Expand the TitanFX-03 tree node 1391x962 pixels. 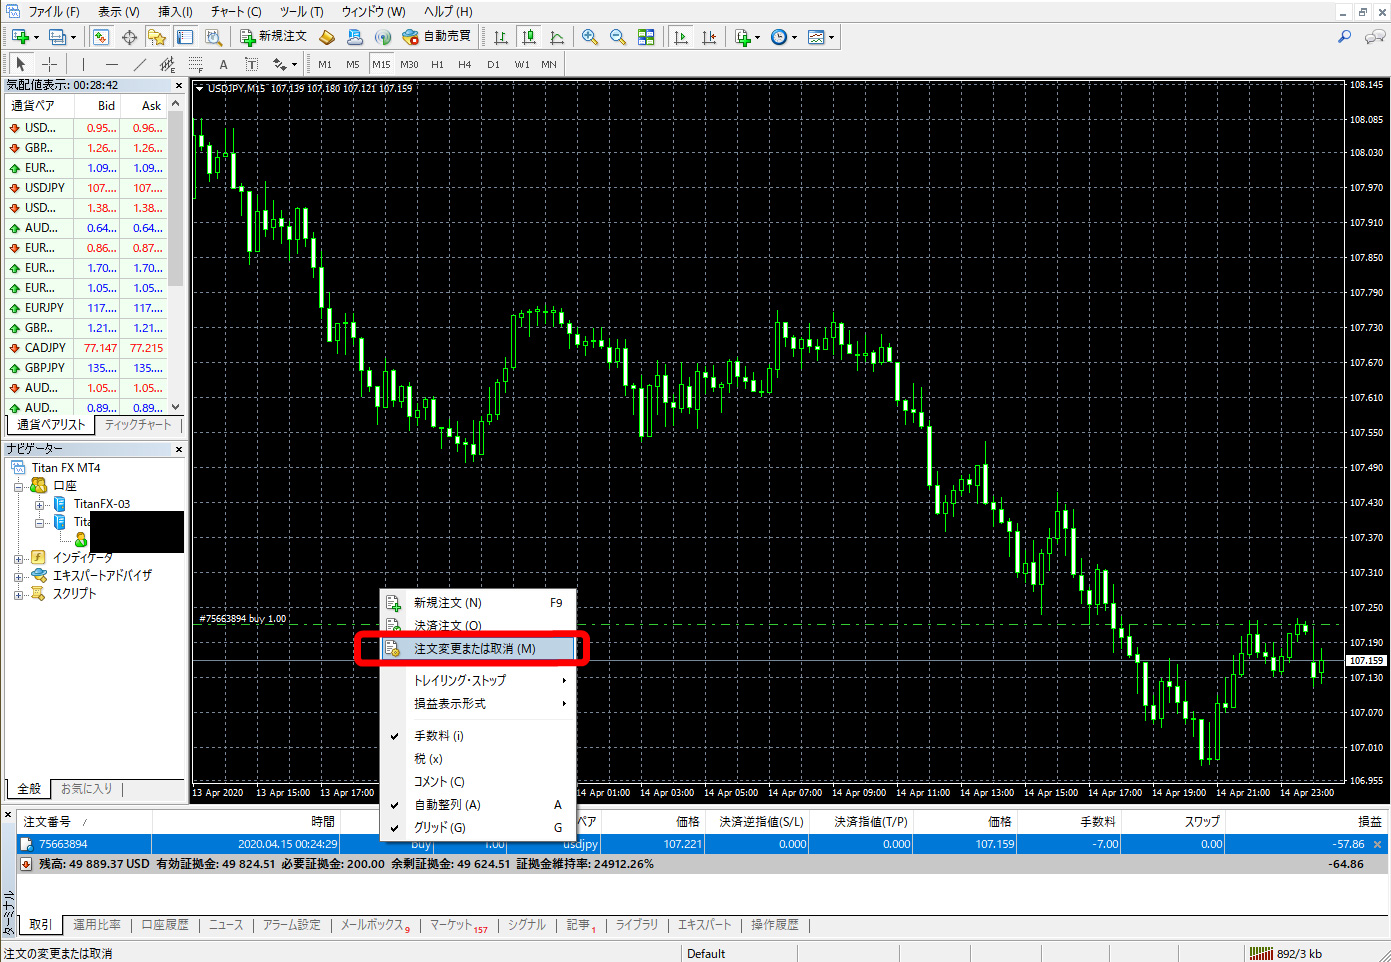(x=40, y=505)
